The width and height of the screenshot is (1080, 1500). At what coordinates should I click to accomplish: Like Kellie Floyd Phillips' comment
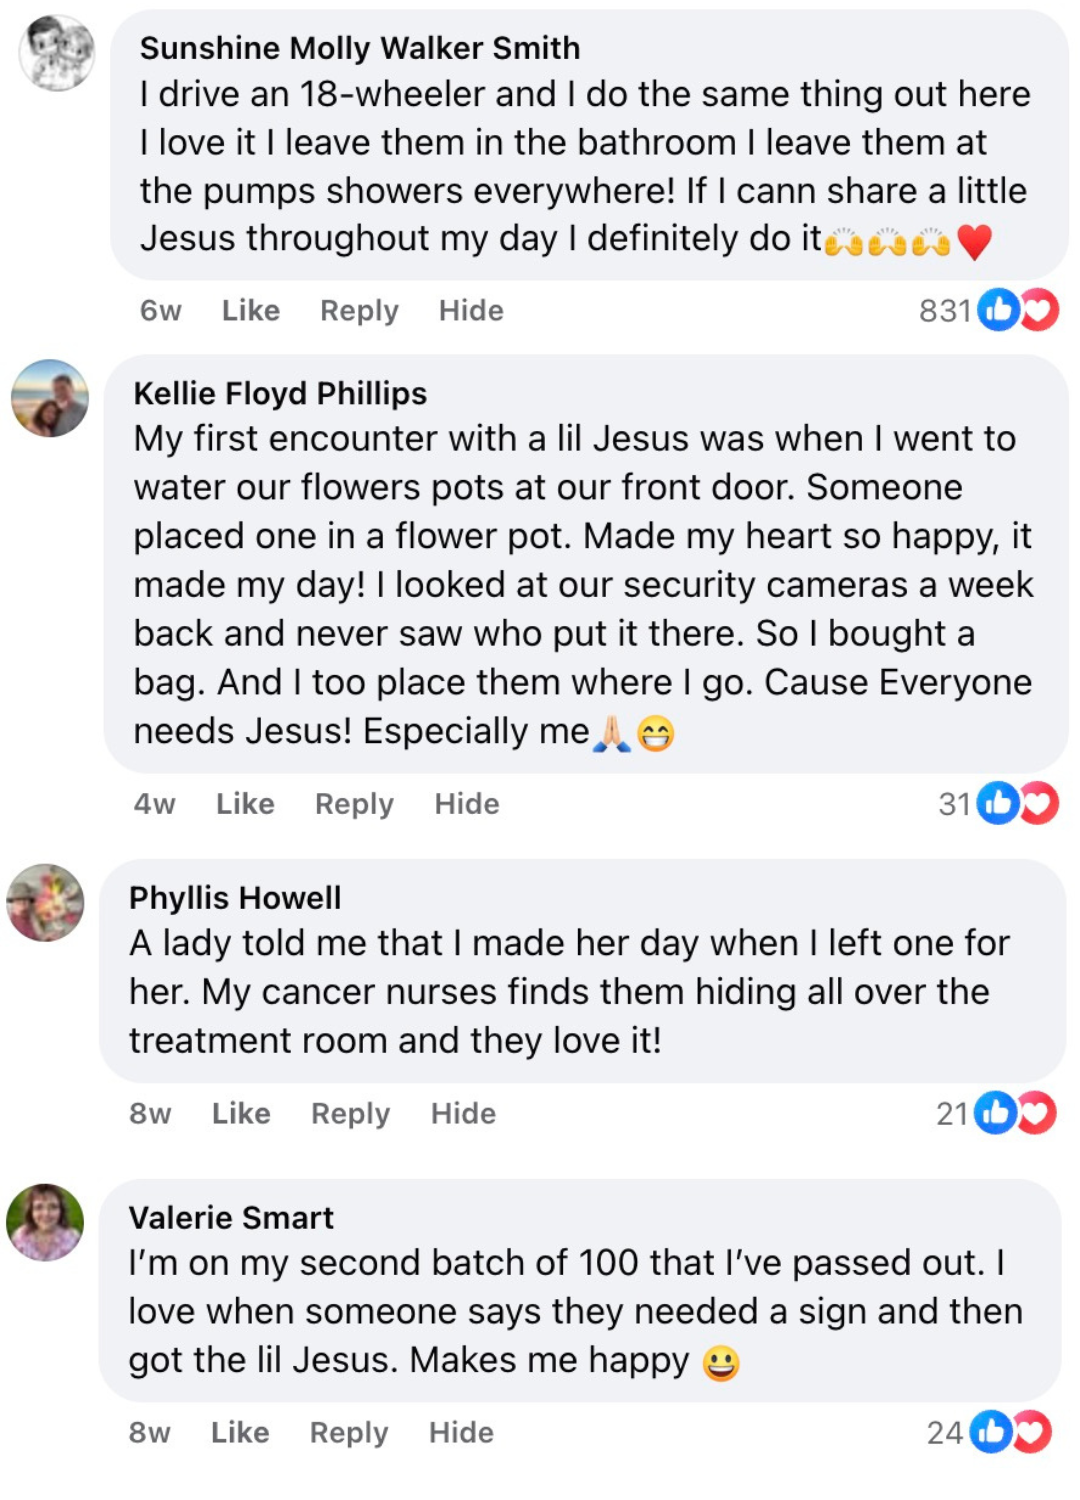245,804
